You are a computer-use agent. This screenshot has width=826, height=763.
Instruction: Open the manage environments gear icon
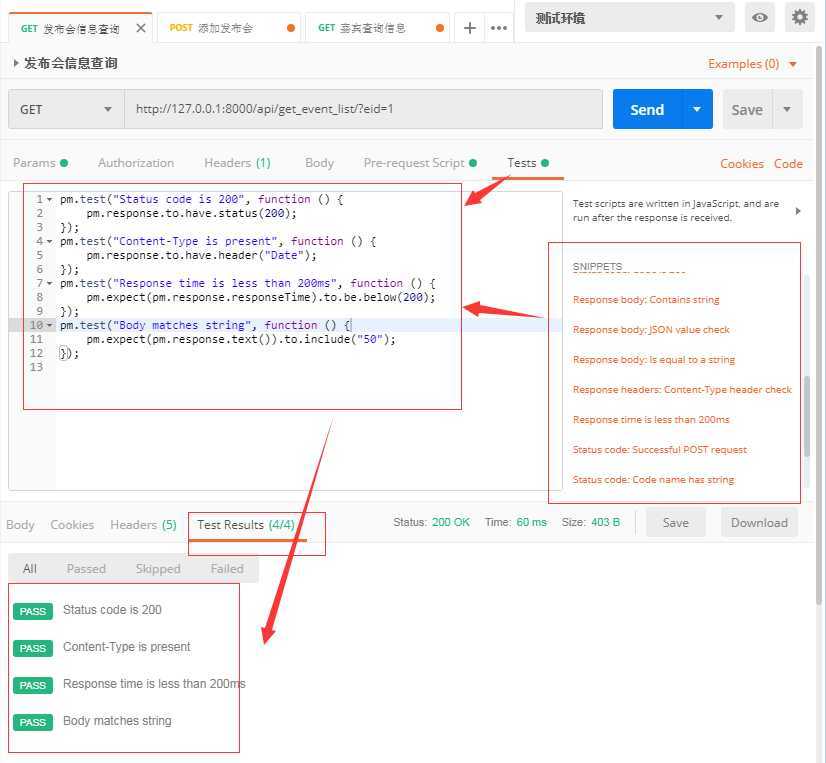[799, 17]
